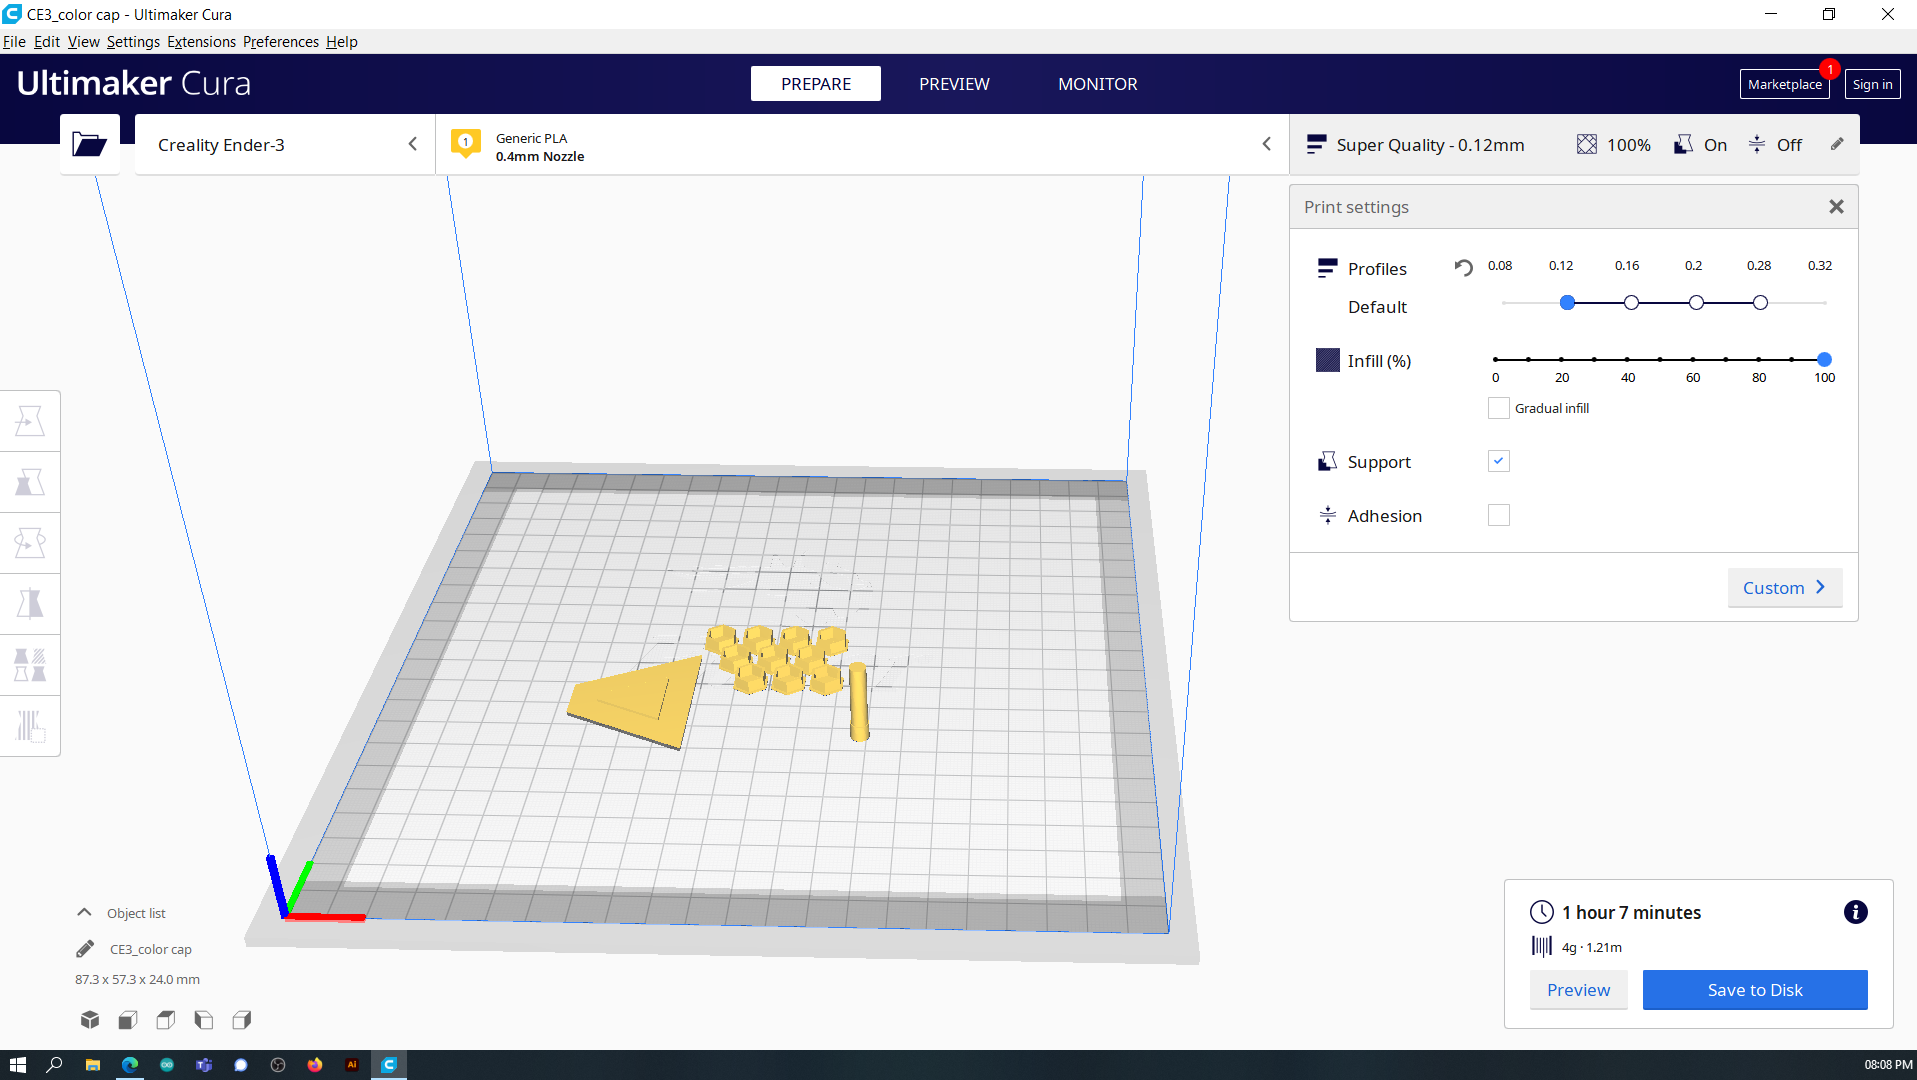Open File Explorer from the taskbar
Viewport: 1917px width, 1080px height.
pyautogui.click(x=92, y=1065)
